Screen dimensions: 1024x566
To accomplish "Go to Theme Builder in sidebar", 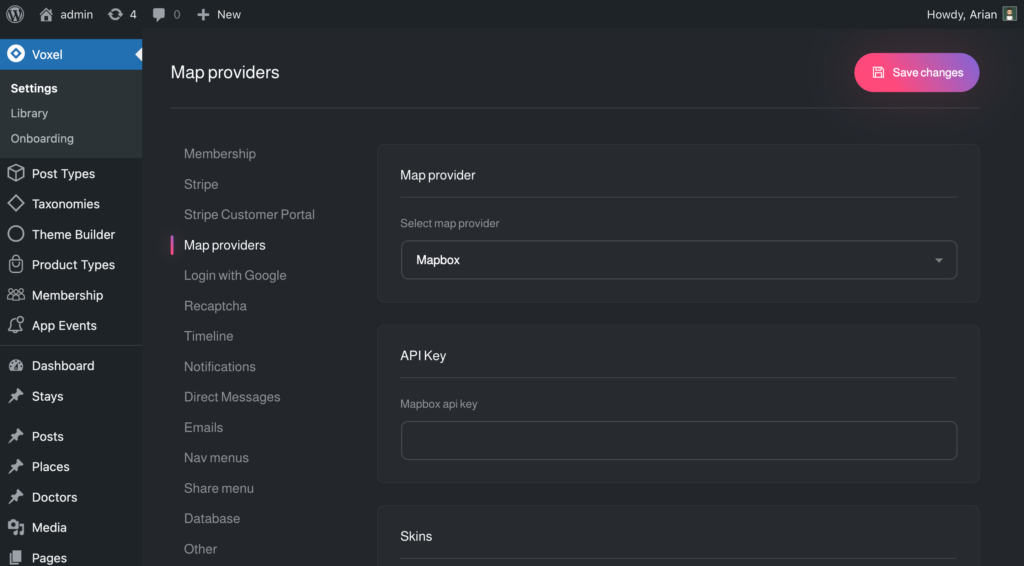I will (73, 234).
